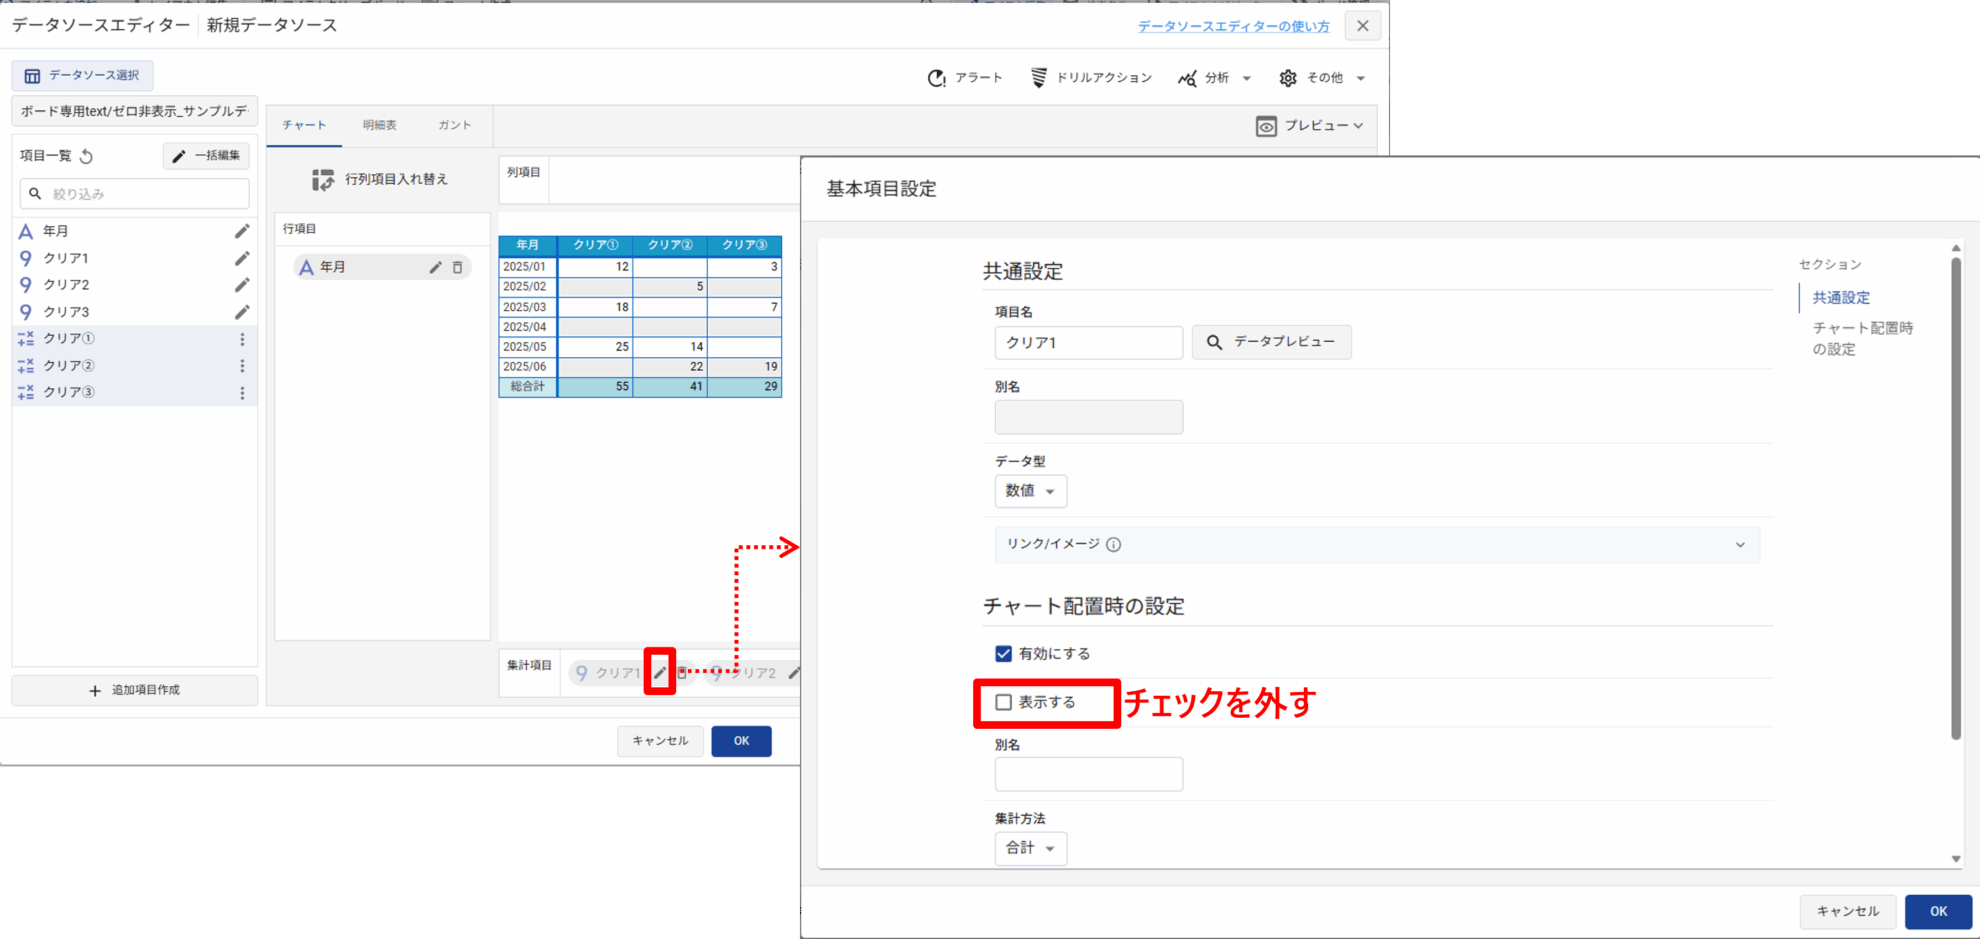
Task: Click the edit pencil for クリア3 in the item list
Action: point(242,312)
